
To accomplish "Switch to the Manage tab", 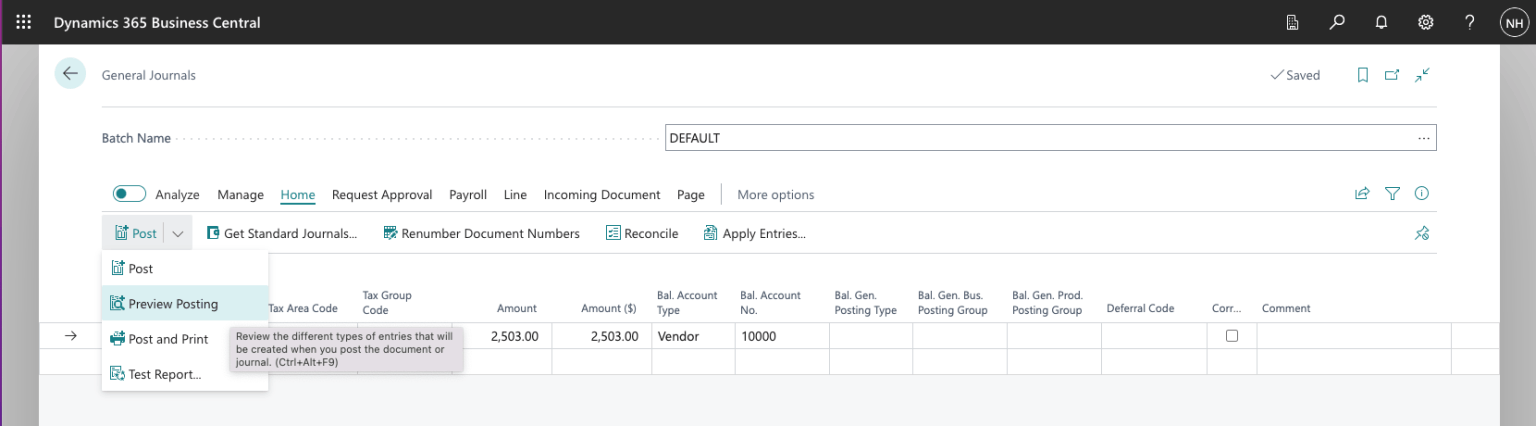I will (240, 195).
